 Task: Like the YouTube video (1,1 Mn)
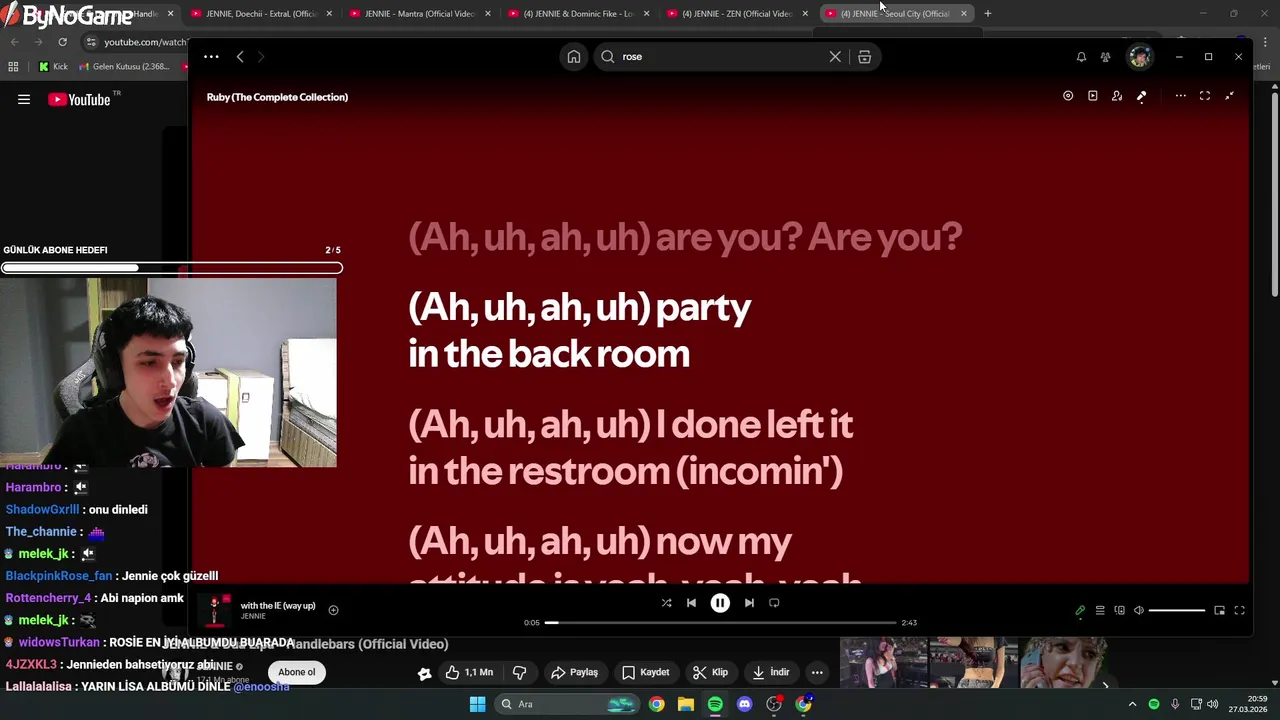pyautogui.click(x=470, y=672)
